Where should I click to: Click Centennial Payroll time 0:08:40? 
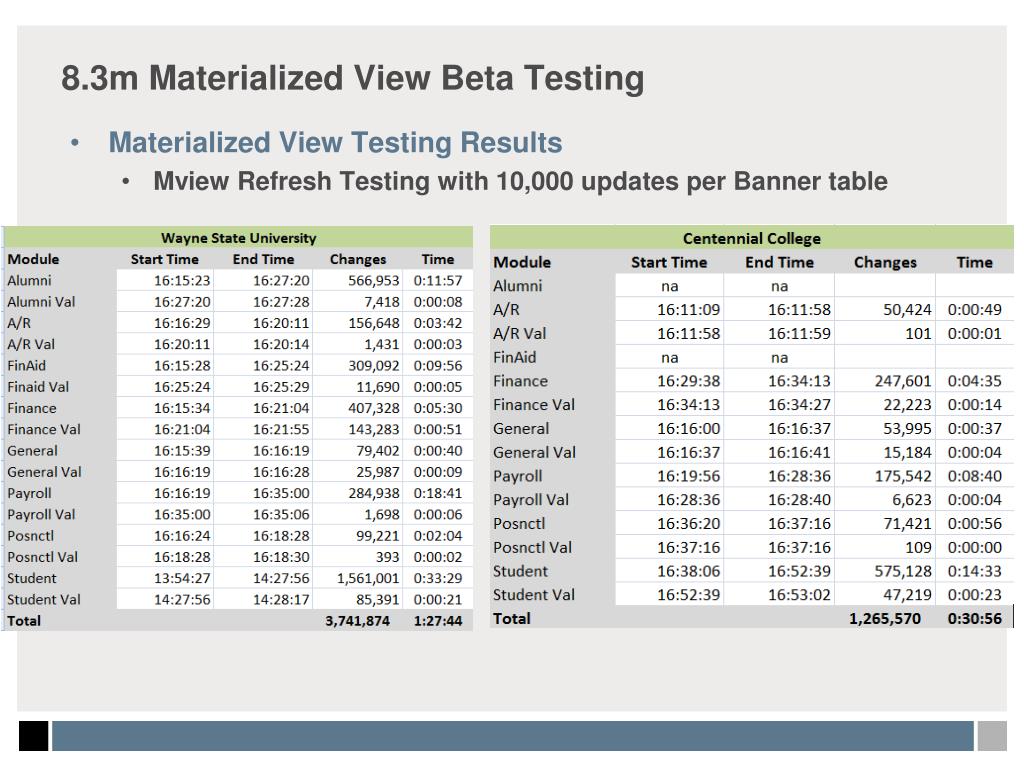[x=974, y=476]
